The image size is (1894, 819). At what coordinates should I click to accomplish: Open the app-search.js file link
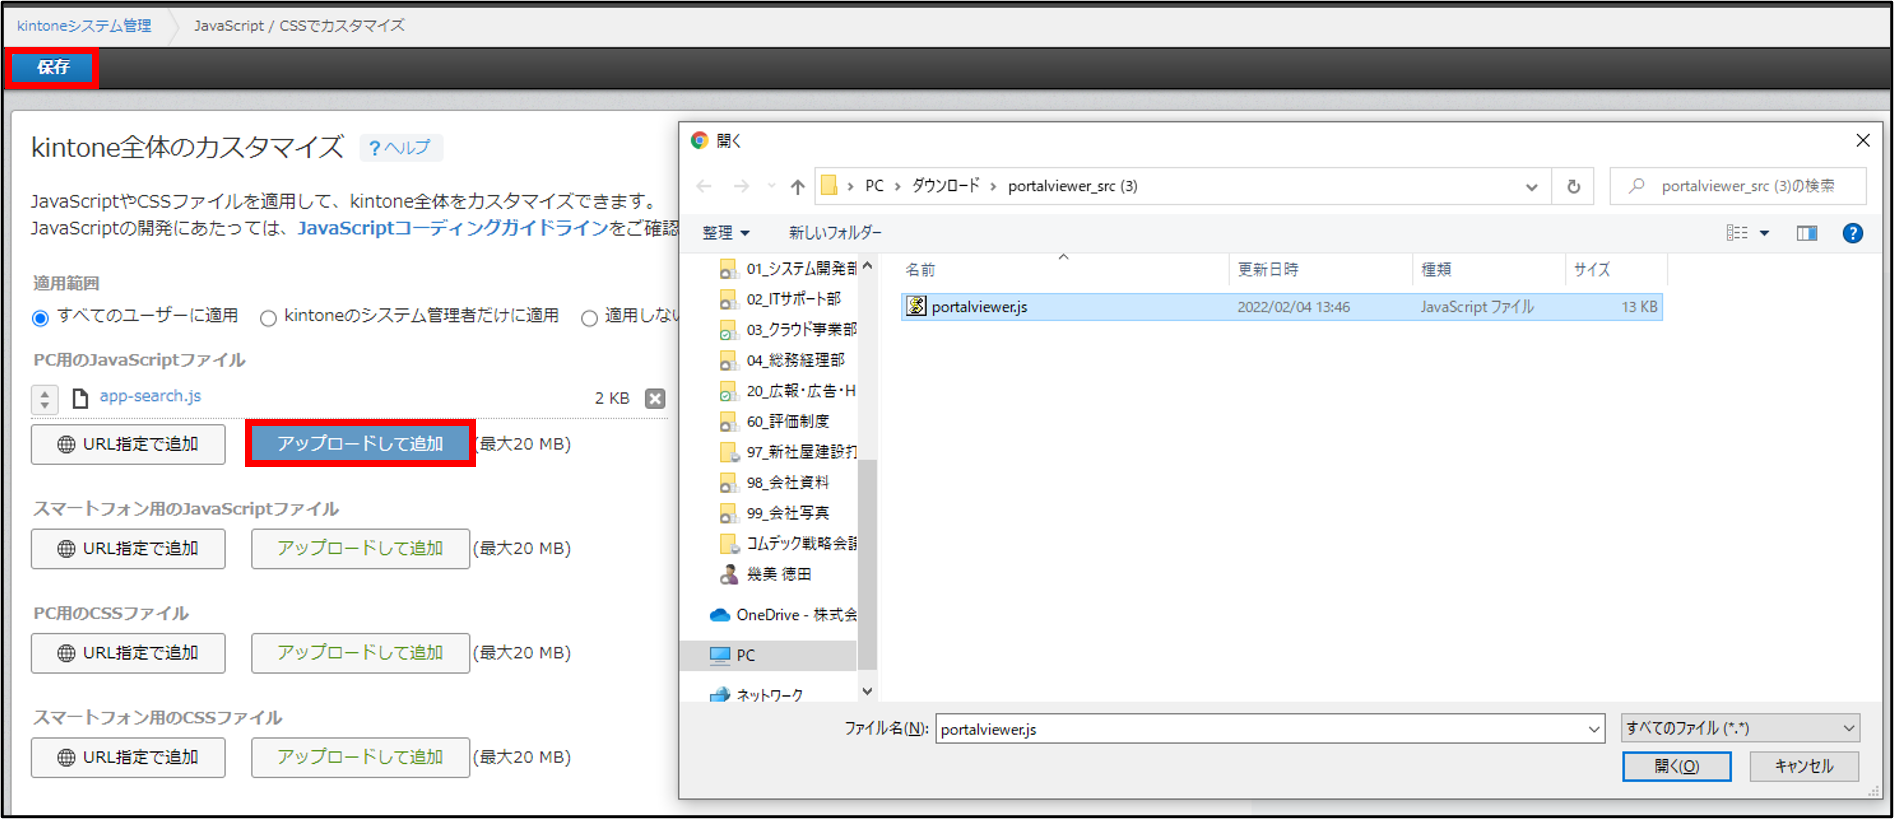[x=150, y=396]
